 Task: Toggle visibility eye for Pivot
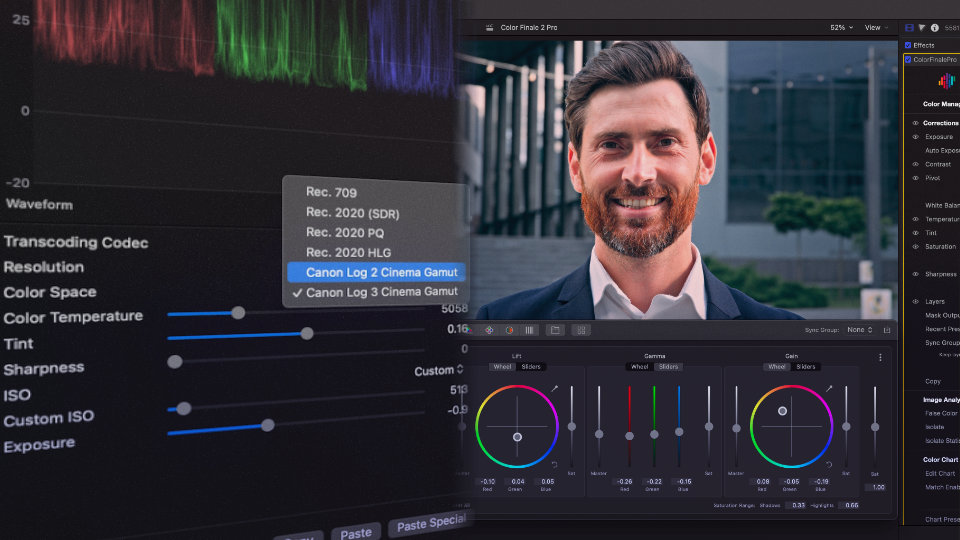pos(915,178)
